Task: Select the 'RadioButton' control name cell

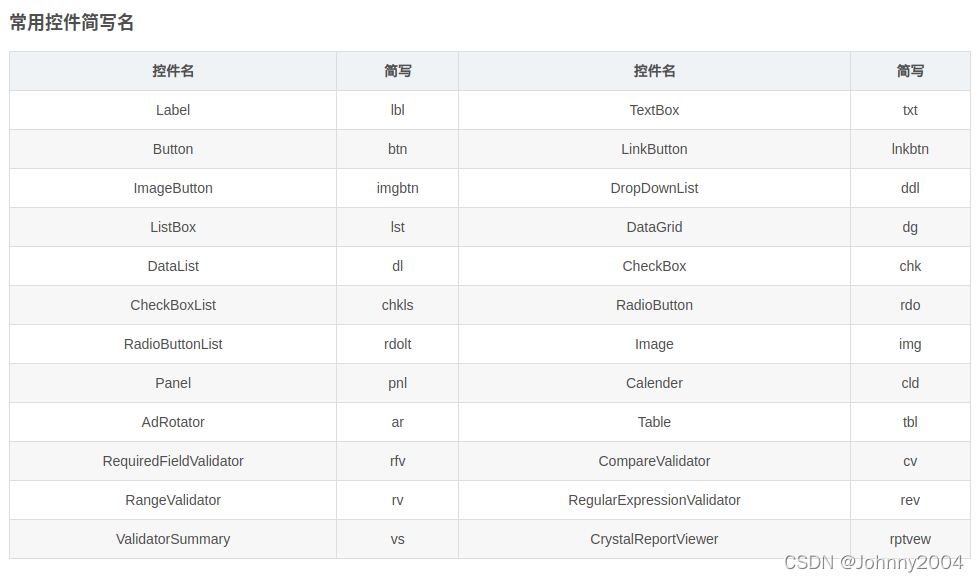Action: coord(654,305)
